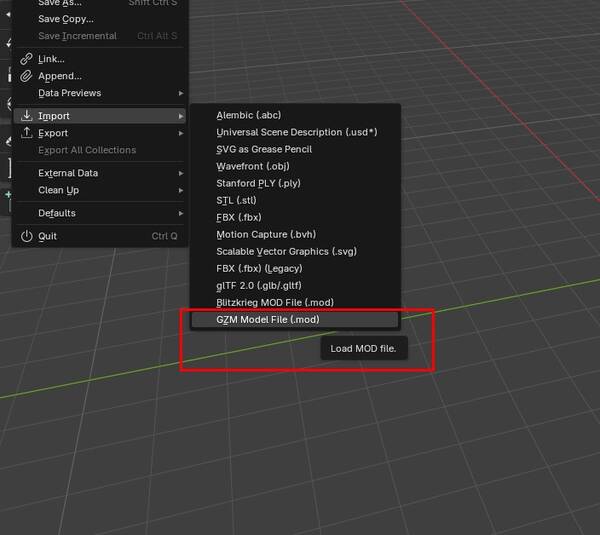Image resolution: width=600 pixels, height=535 pixels.
Task: Import Stanford PLY (.ply) file
Action: (295, 183)
